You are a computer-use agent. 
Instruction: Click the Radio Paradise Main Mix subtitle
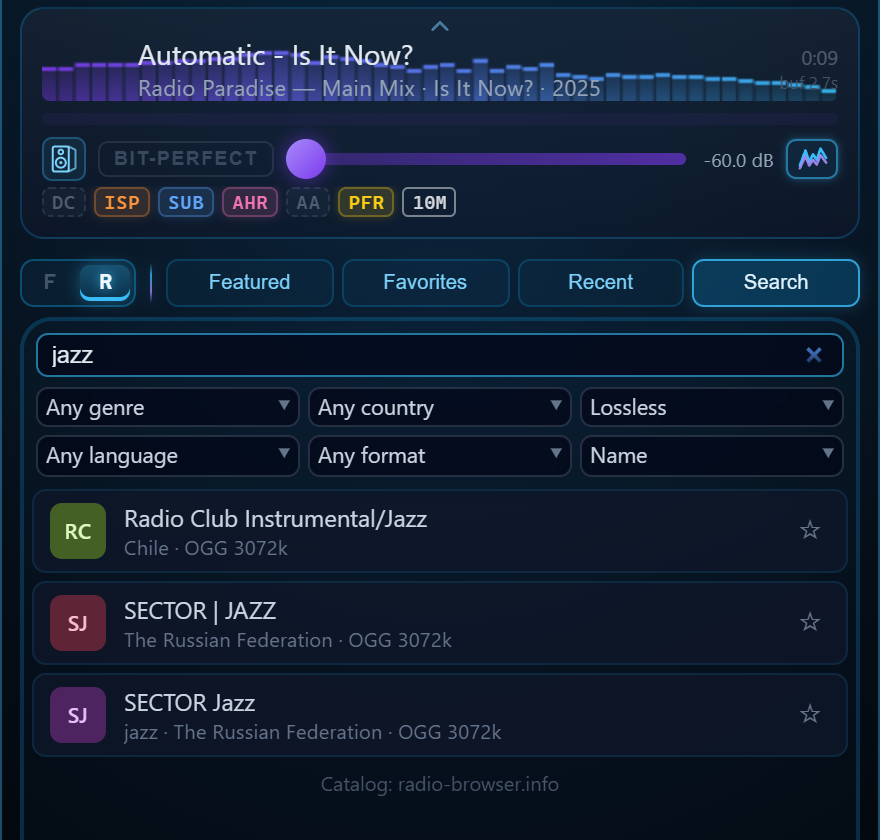tap(369, 89)
